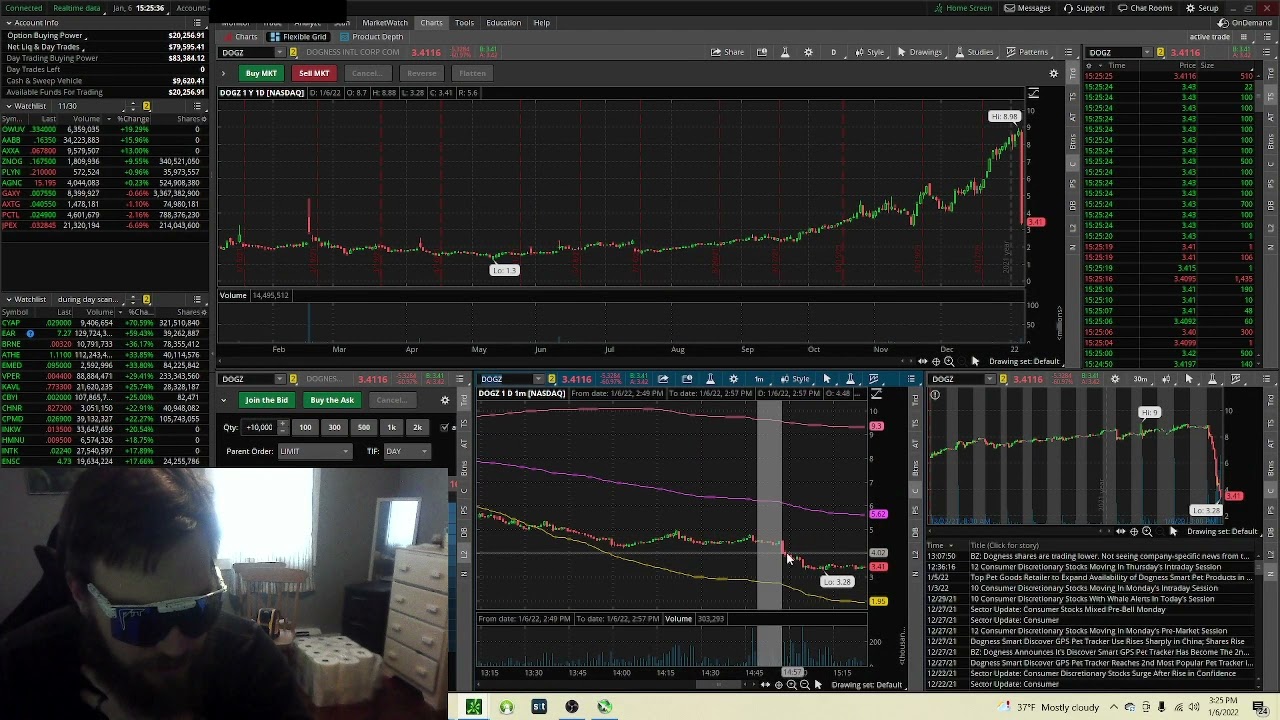
Task: Open the Tools tab
Action: pos(464,22)
